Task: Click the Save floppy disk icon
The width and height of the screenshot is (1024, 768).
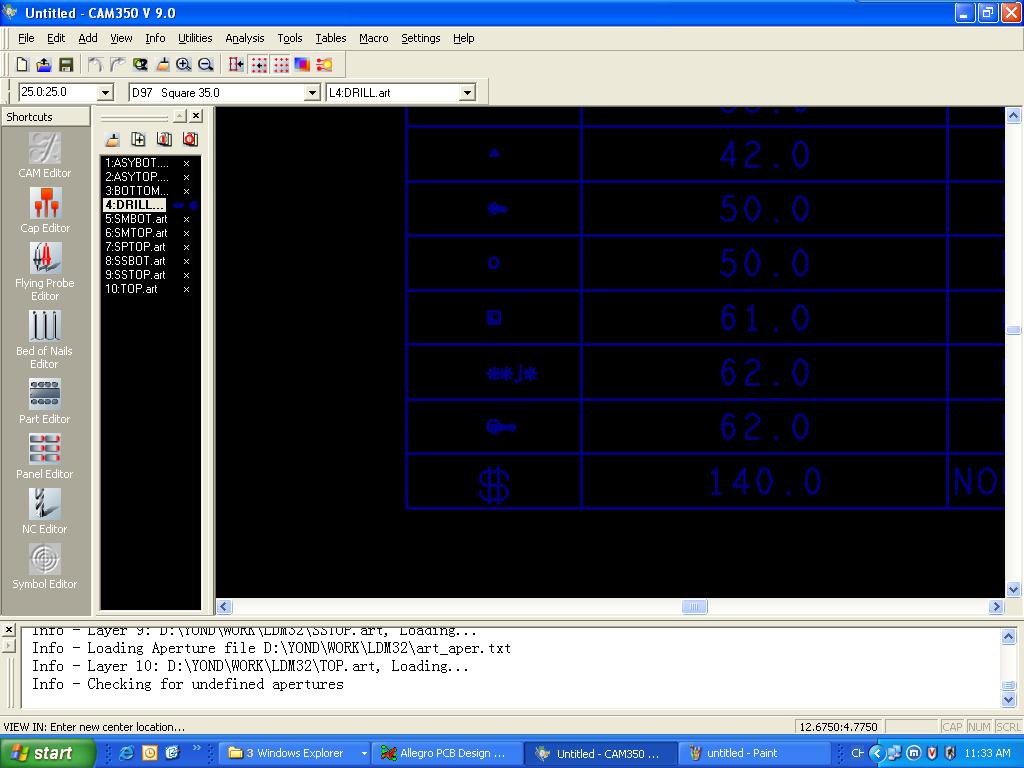Action: tap(66, 65)
